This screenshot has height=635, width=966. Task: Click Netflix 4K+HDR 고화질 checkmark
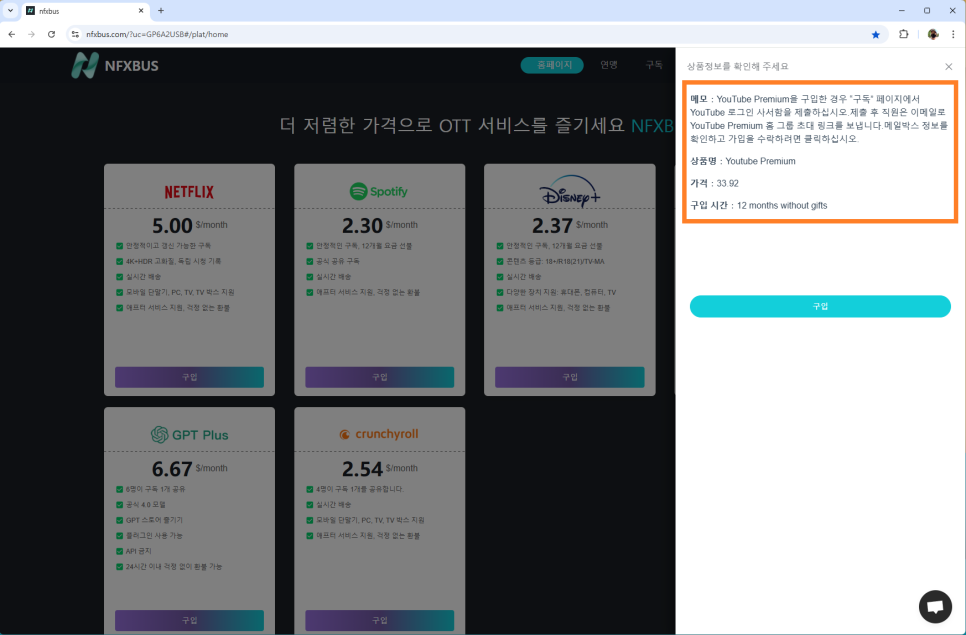pos(120,261)
